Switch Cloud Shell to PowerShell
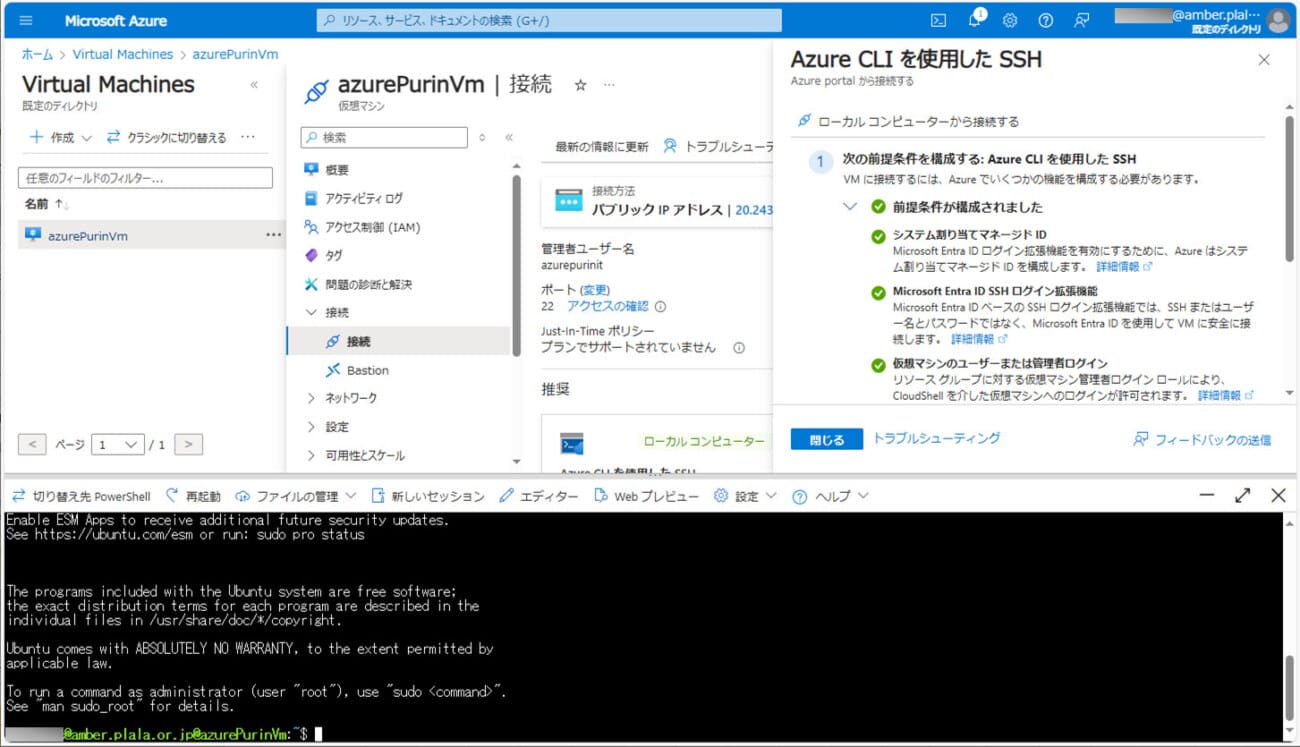The width and height of the screenshot is (1300, 747). (81, 496)
